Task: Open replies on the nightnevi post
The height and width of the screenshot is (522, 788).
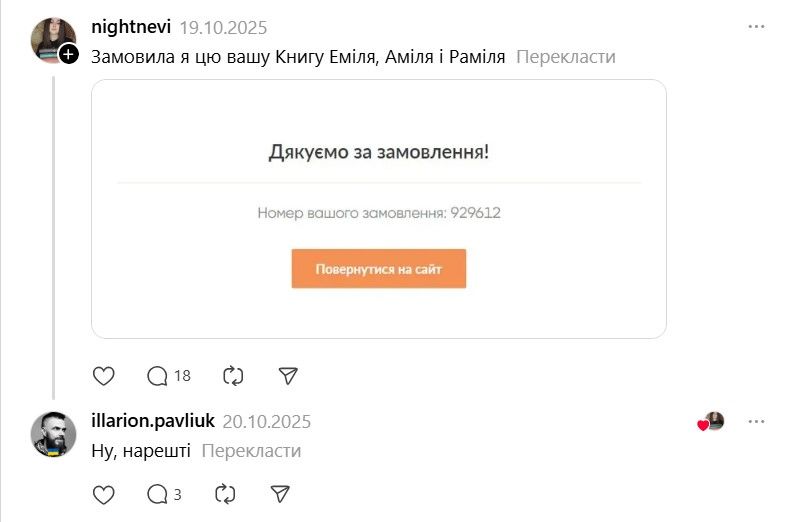Action: pos(158,376)
